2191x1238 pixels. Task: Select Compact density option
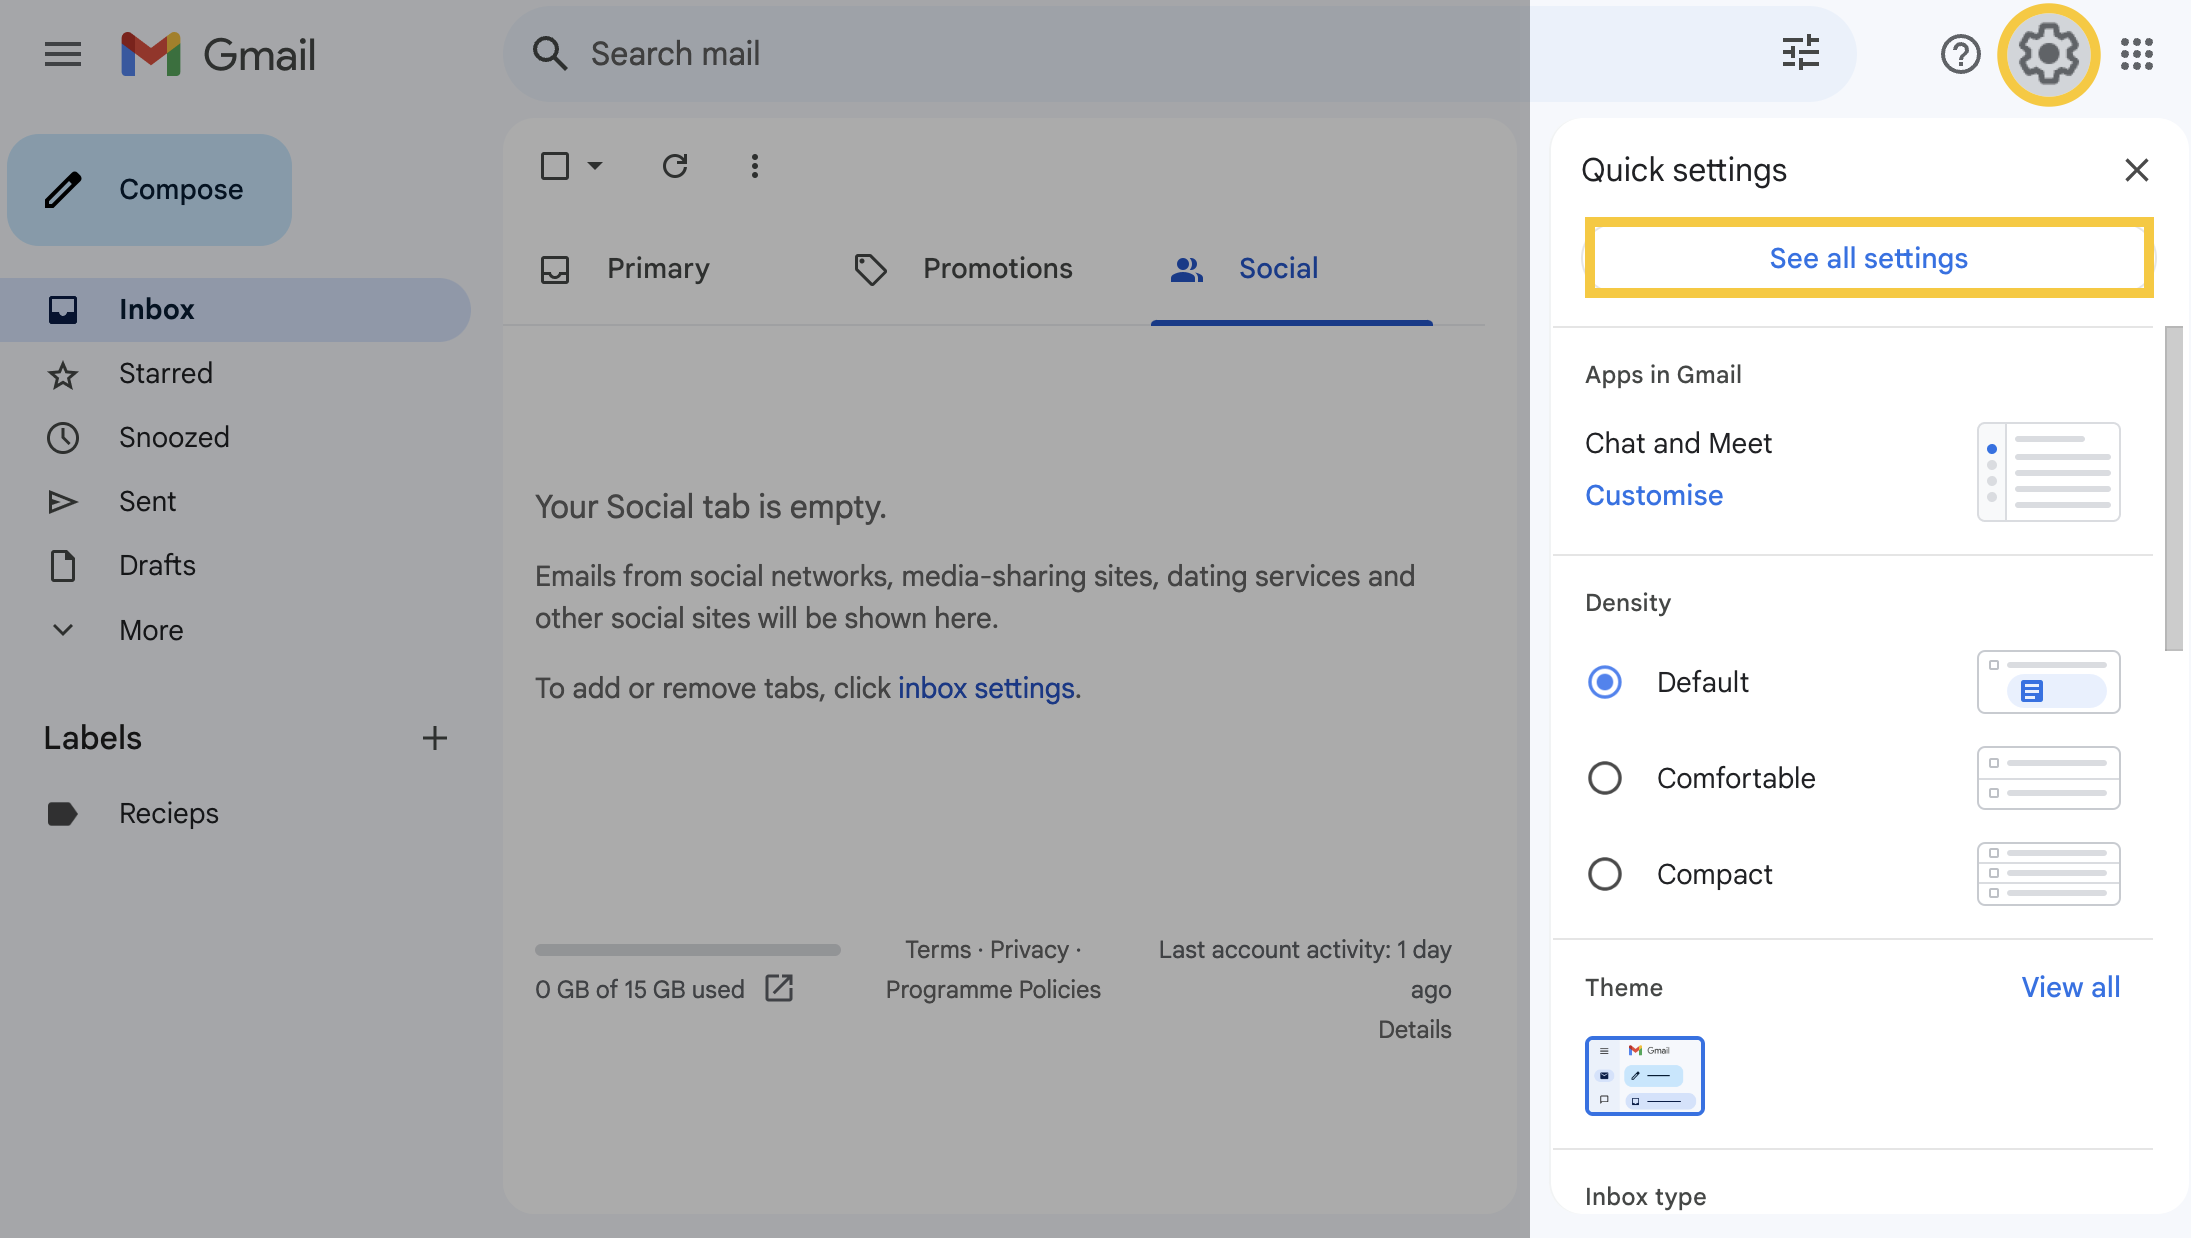[1604, 872]
